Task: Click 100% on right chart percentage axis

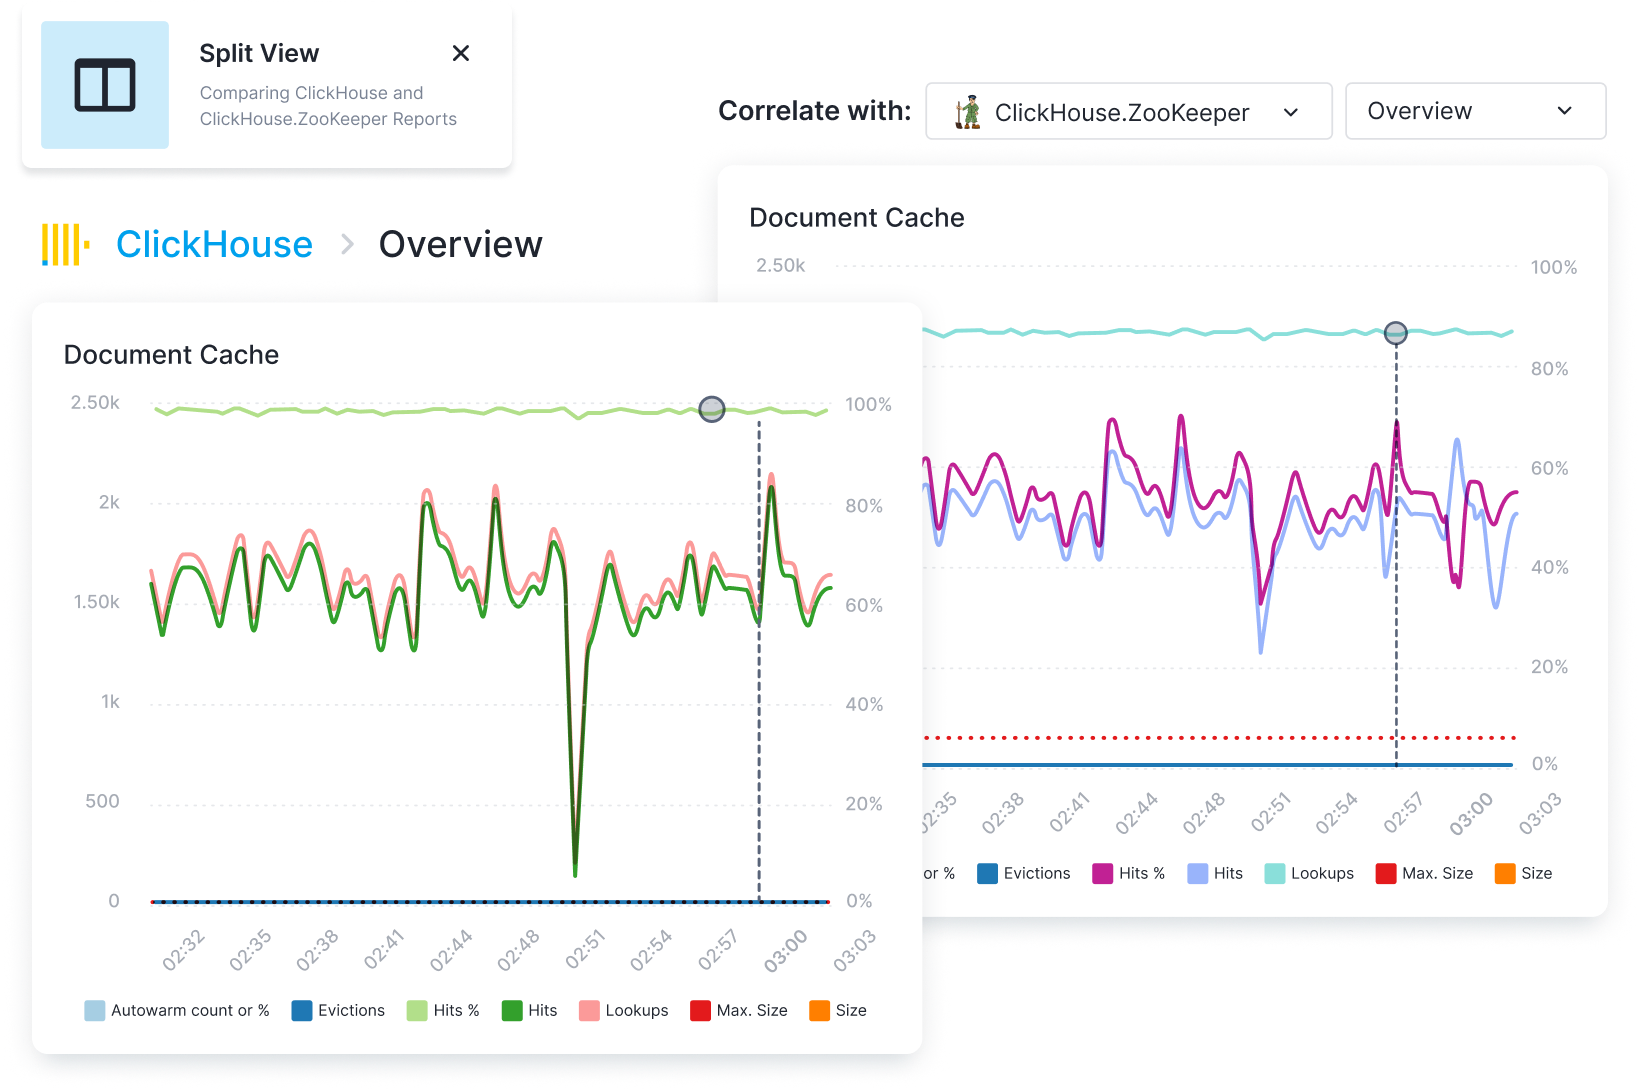Action: point(1554,267)
